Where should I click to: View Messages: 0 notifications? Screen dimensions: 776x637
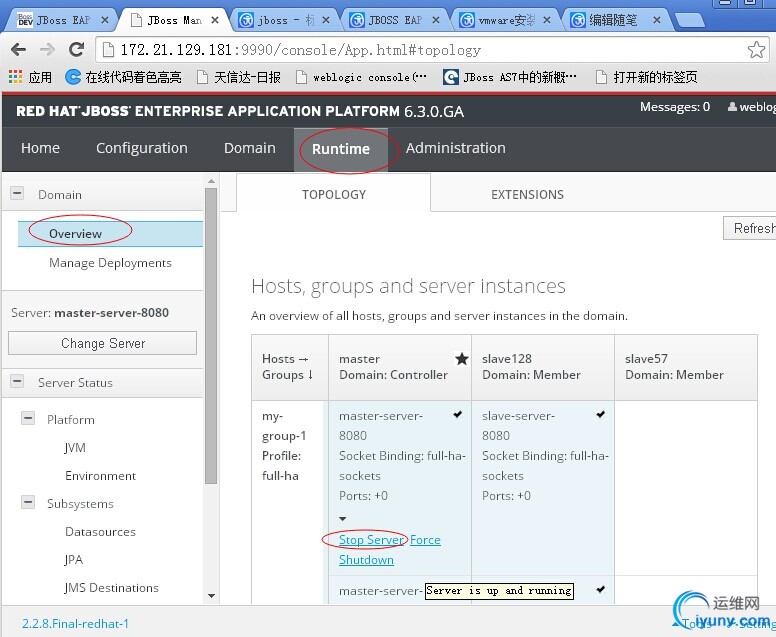coord(675,107)
